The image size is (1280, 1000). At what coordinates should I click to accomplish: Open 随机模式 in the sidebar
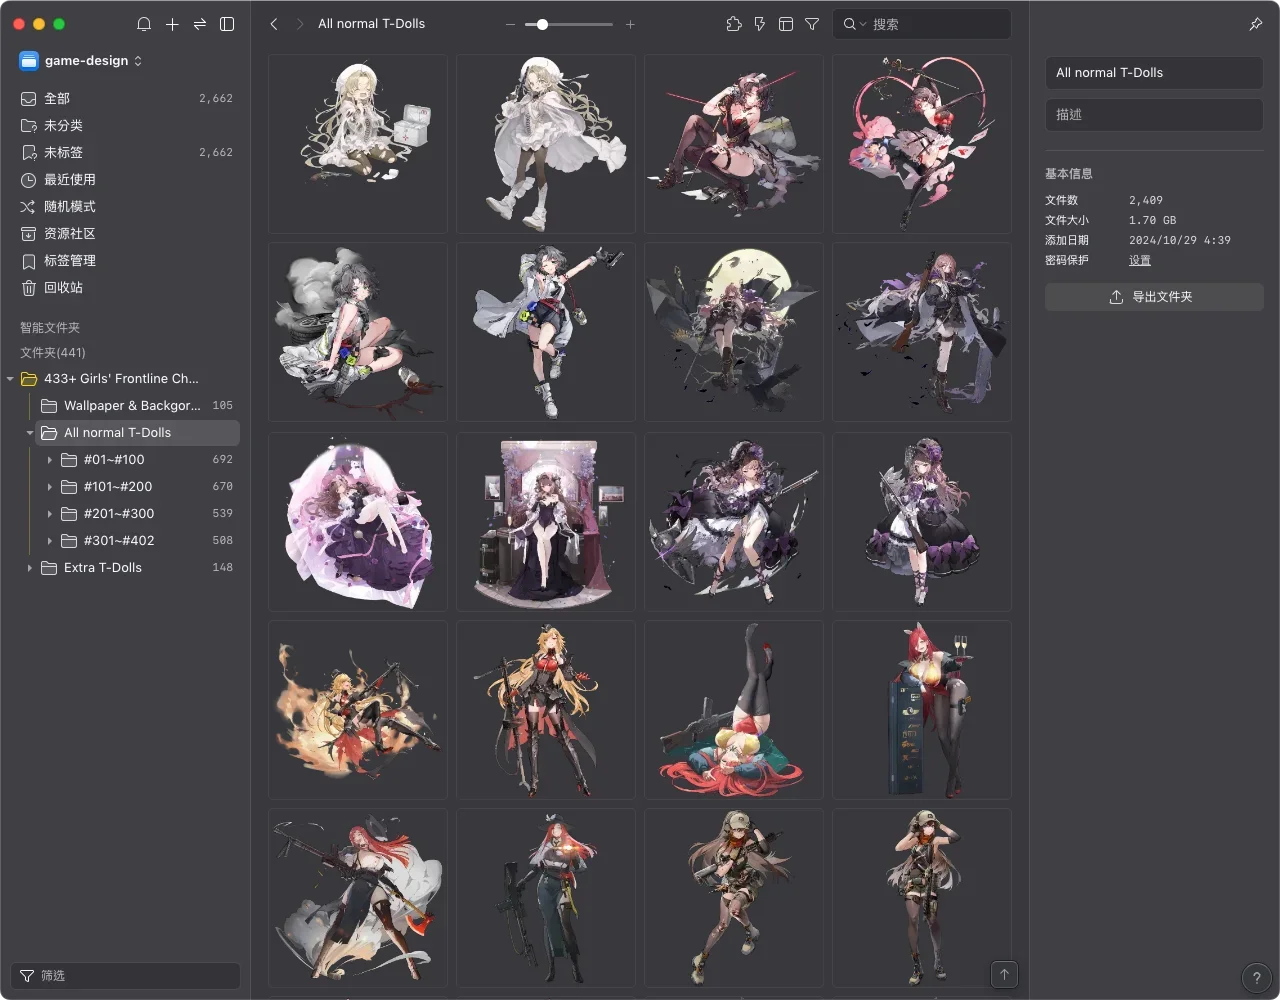point(126,206)
